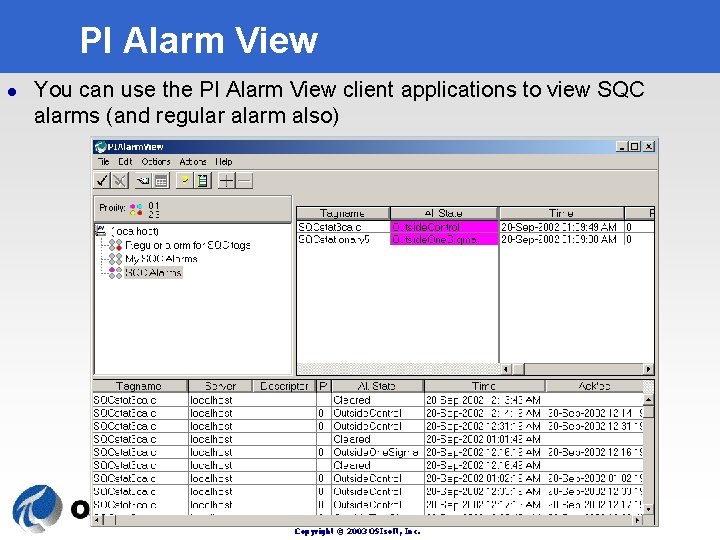Open the Edit menu
720x540 pixels.
tap(125, 162)
